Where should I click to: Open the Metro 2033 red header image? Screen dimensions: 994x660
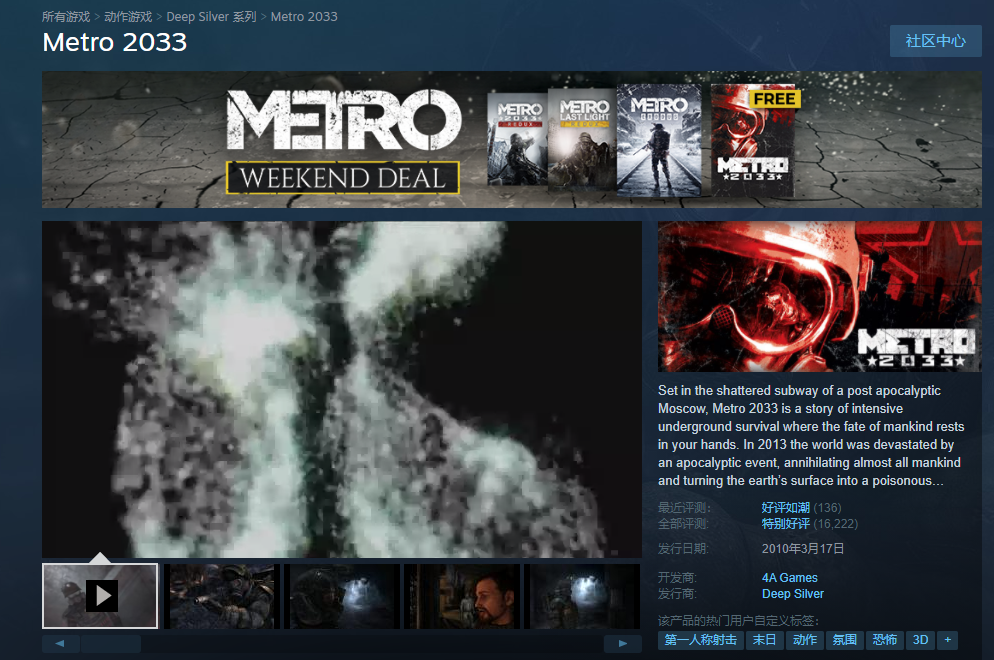pyautogui.click(x=820, y=296)
